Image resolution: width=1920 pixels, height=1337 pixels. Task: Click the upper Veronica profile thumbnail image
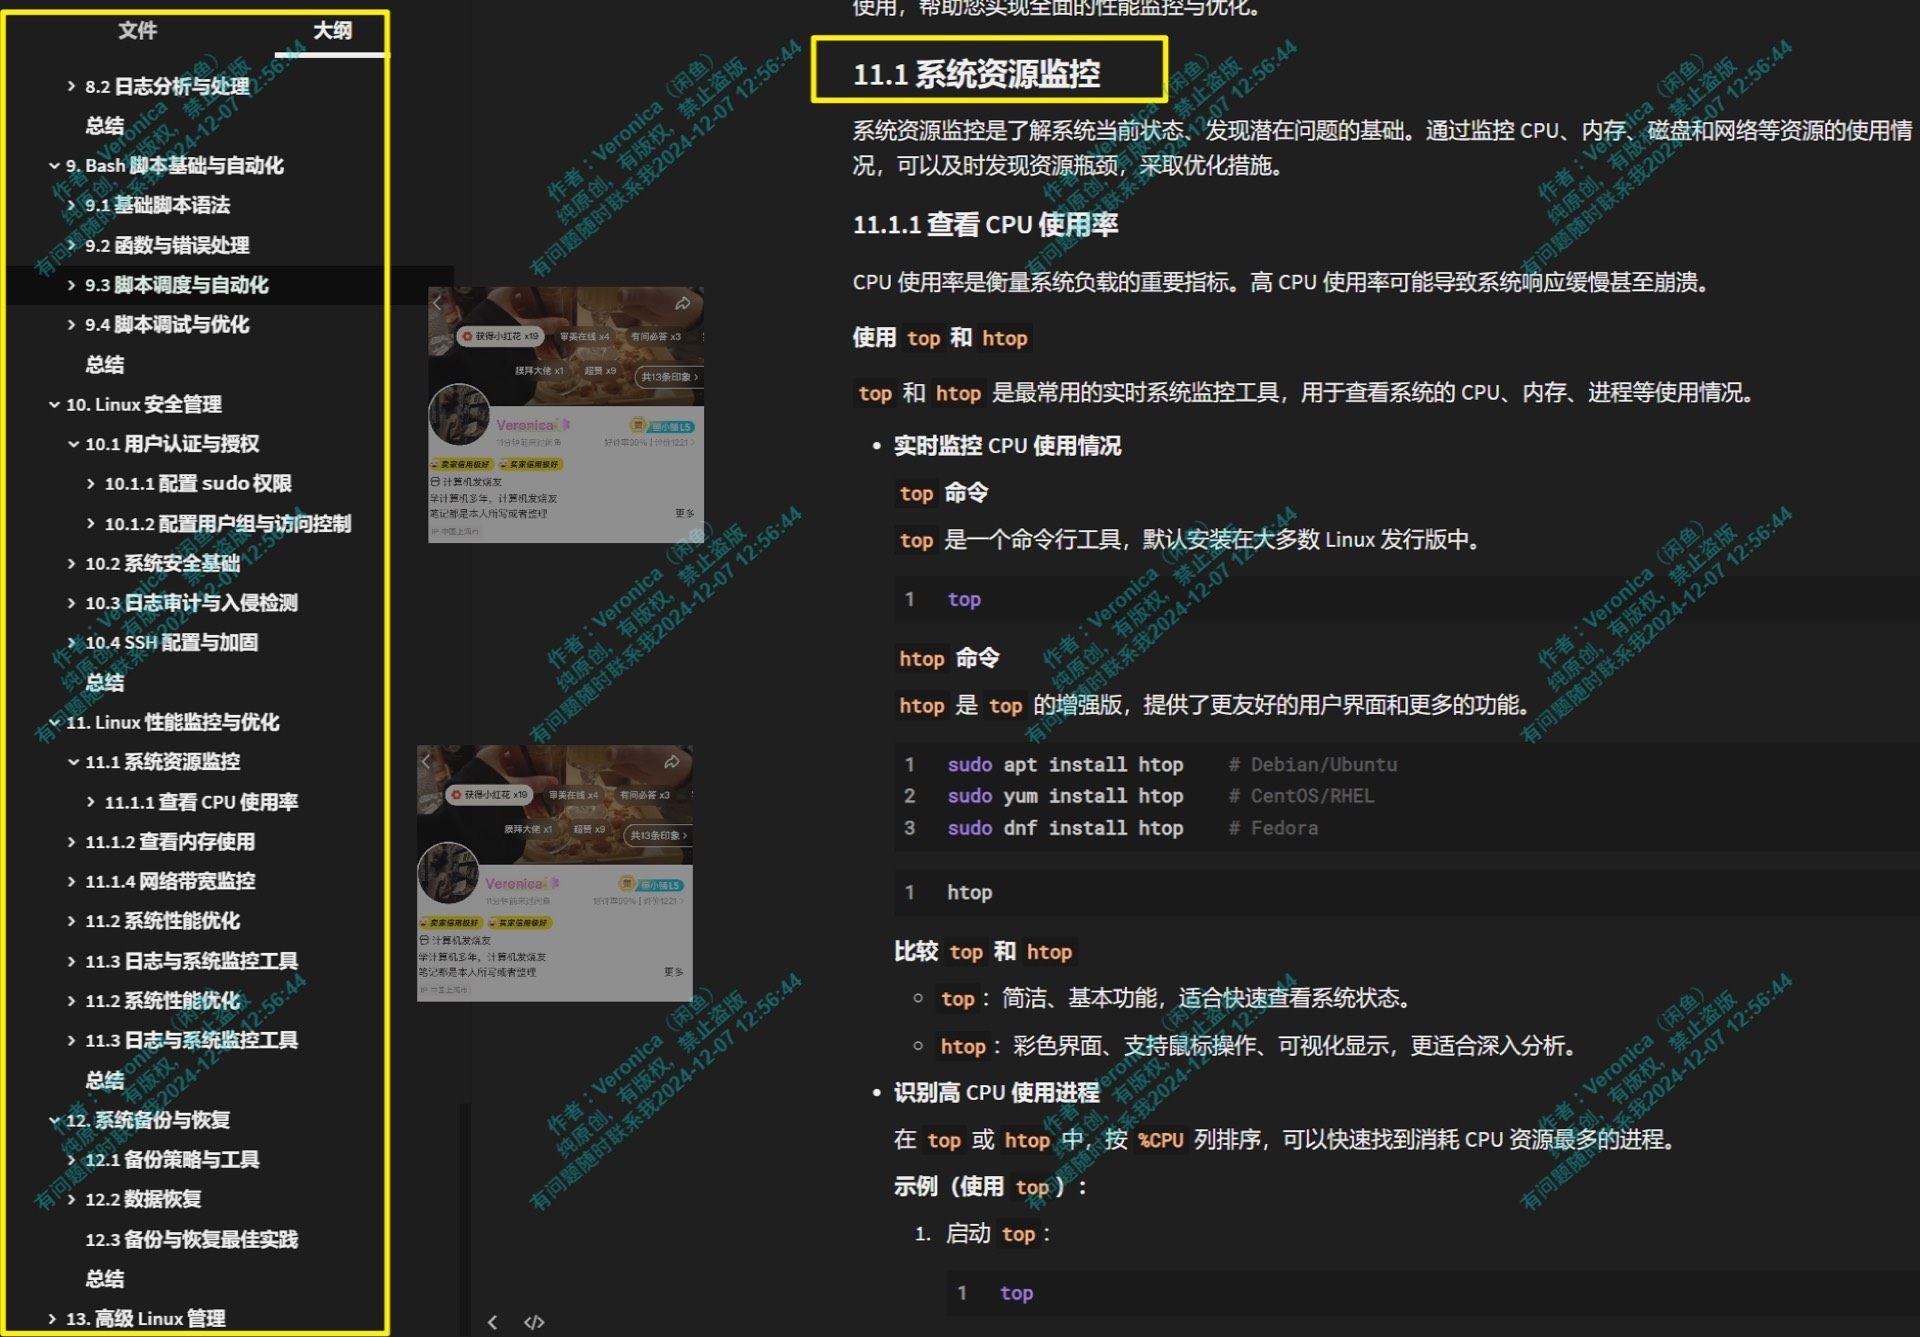pyautogui.click(x=566, y=415)
